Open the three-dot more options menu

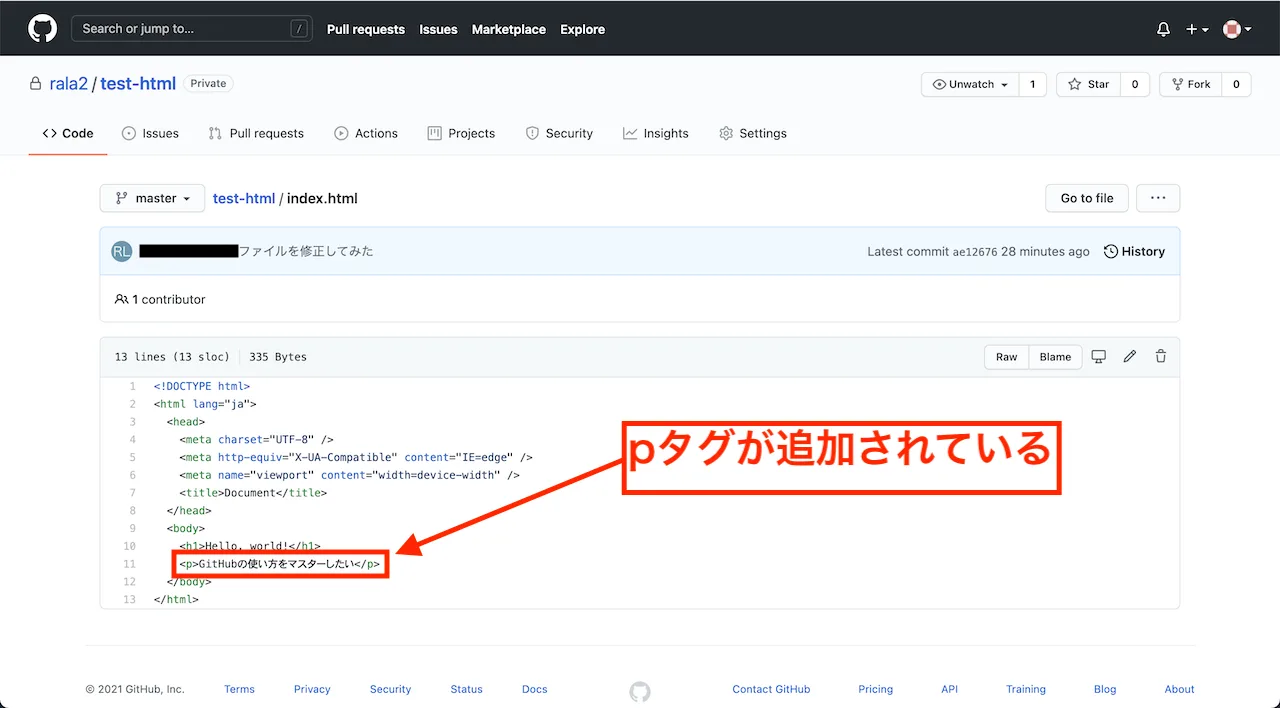click(x=1158, y=198)
